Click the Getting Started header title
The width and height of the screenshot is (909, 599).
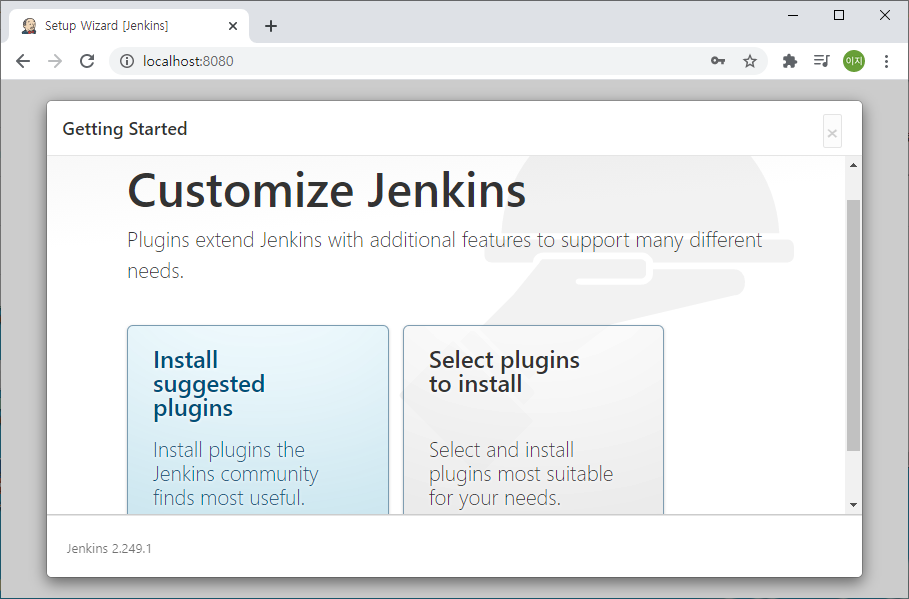click(125, 129)
